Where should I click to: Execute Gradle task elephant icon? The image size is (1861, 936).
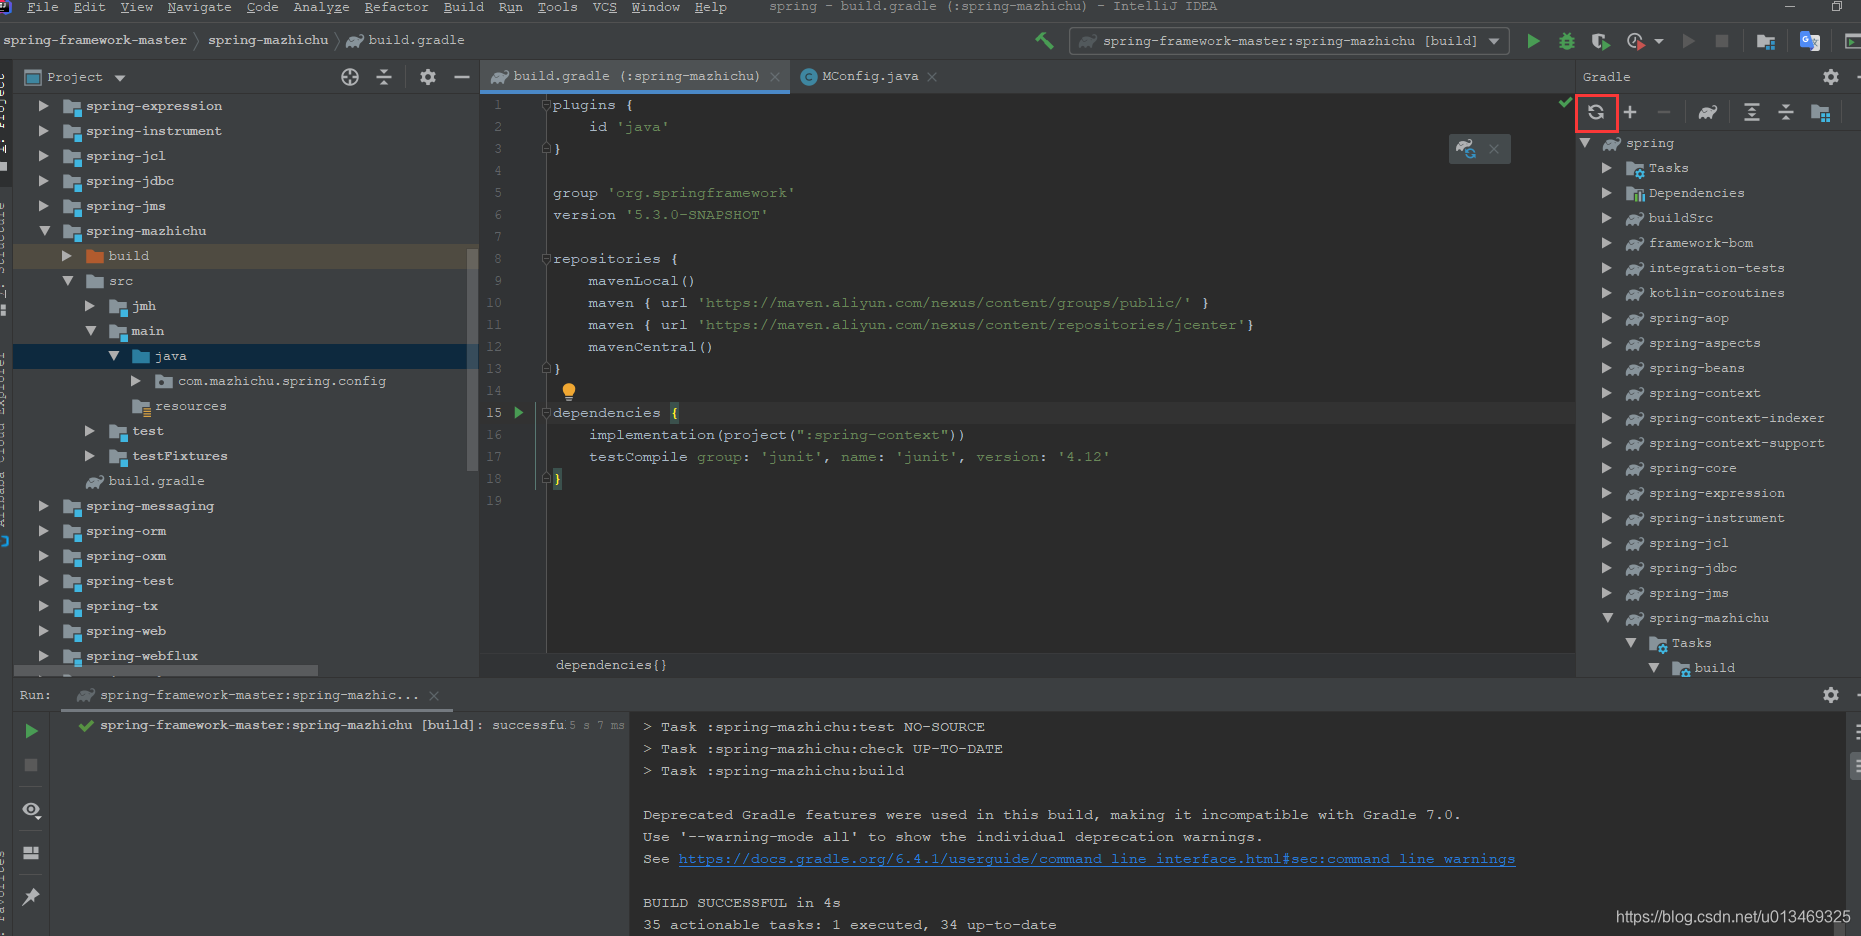(x=1707, y=112)
